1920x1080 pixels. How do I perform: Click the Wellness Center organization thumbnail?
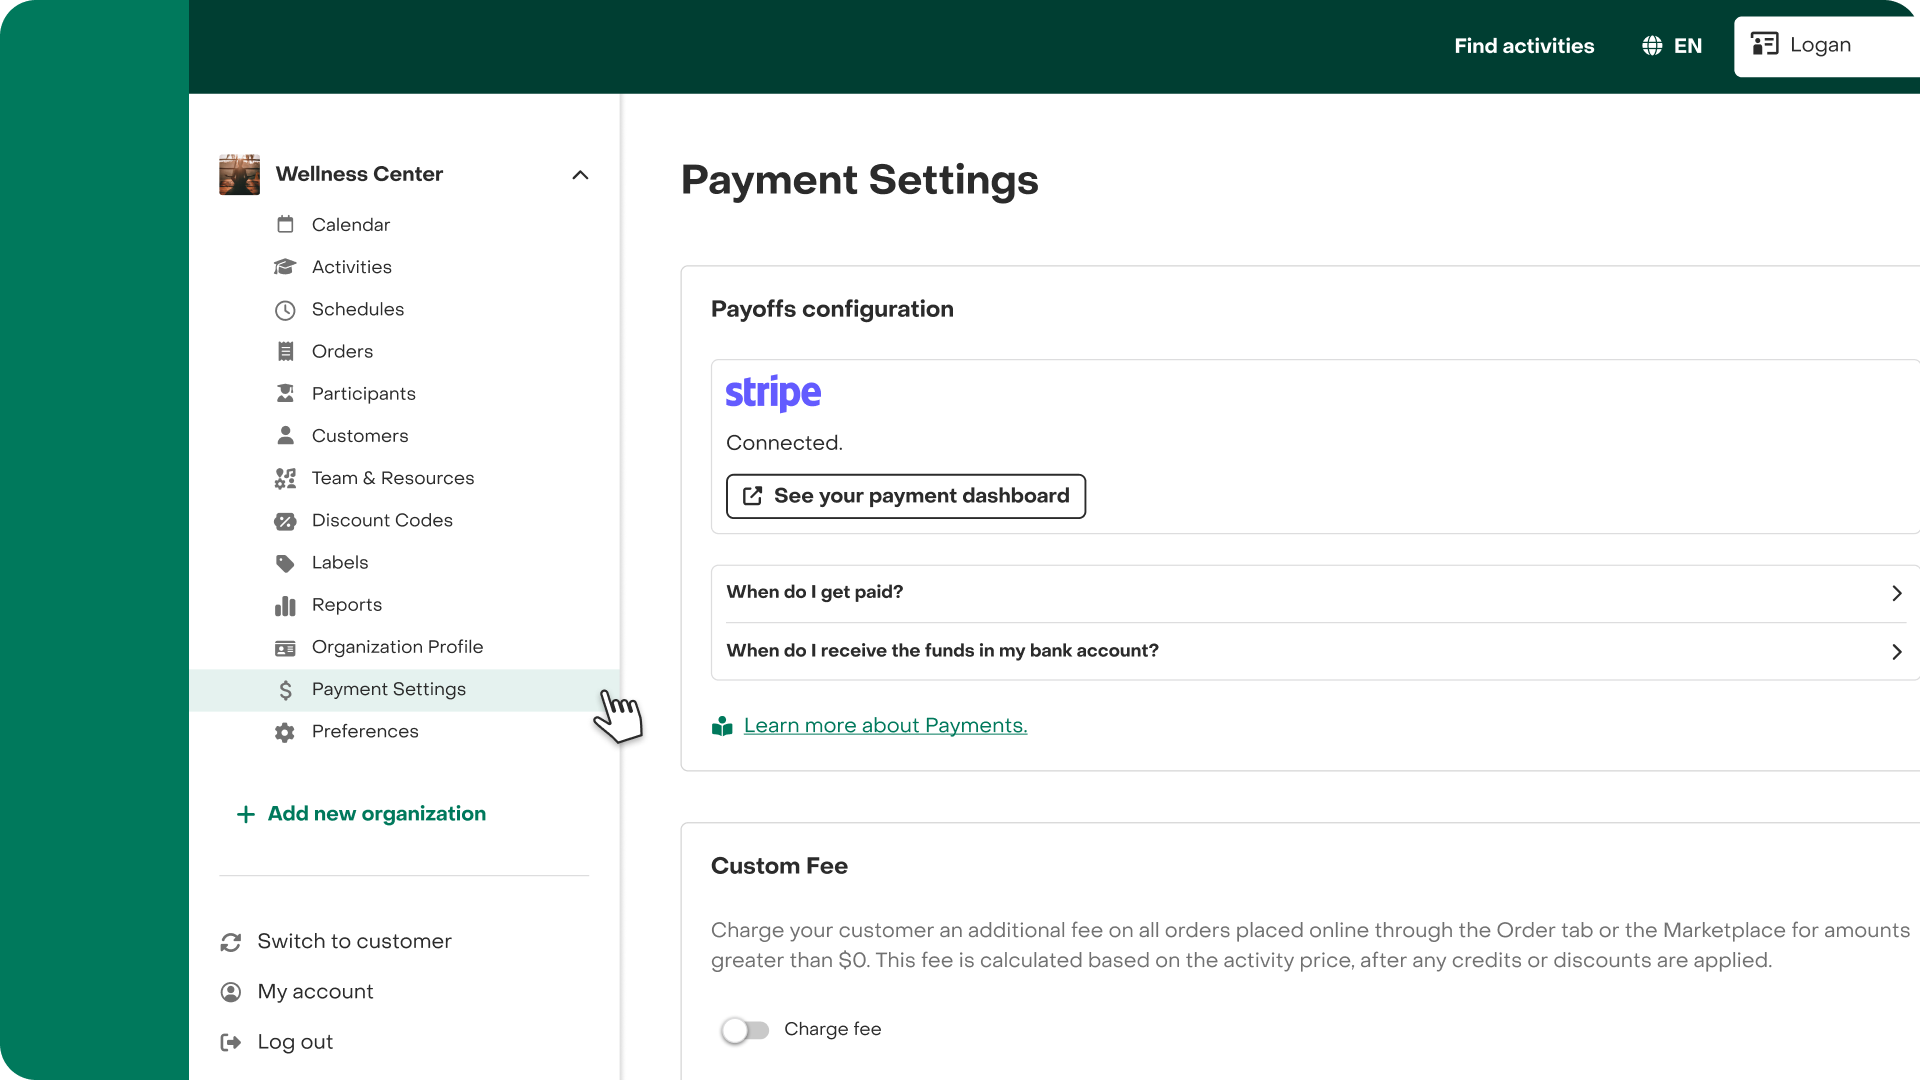[240, 175]
